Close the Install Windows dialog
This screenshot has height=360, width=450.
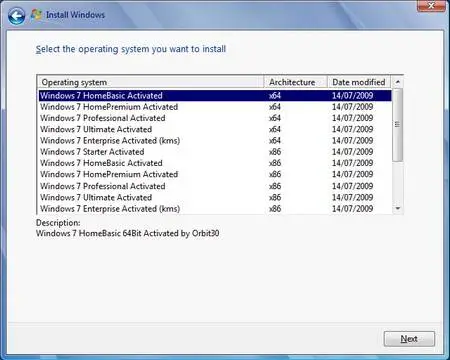[431, 6]
